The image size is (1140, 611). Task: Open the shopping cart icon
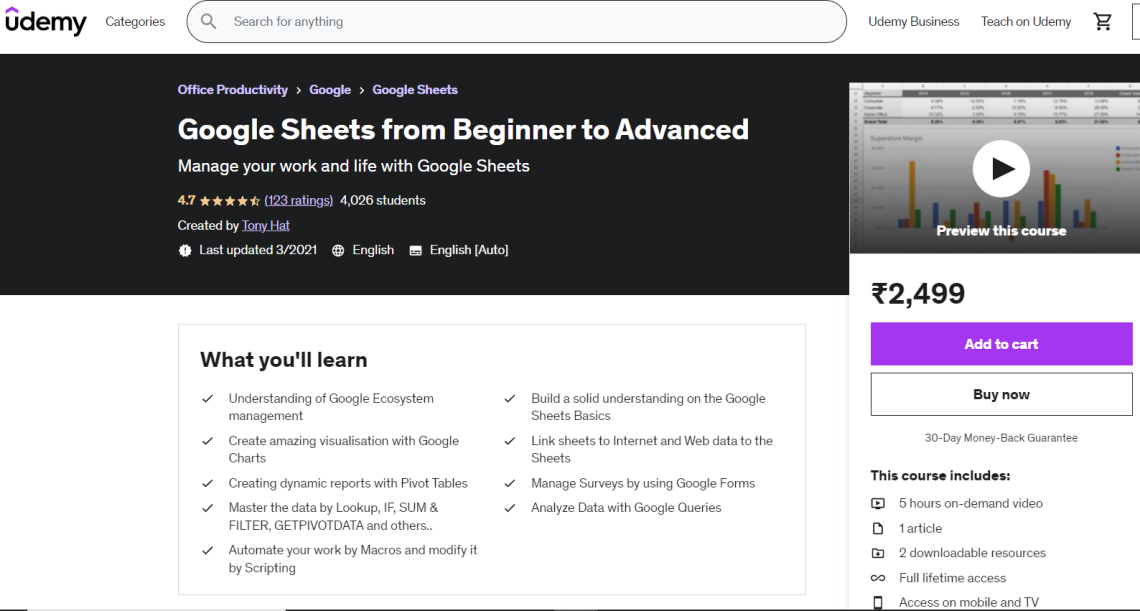click(x=1102, y=21)
